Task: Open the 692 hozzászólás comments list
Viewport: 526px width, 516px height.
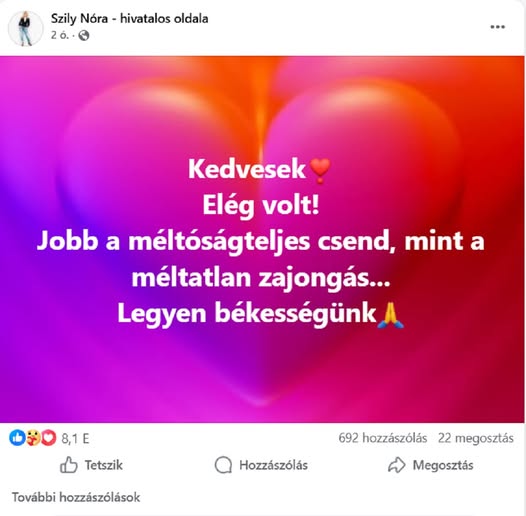Action: point(383,438)
